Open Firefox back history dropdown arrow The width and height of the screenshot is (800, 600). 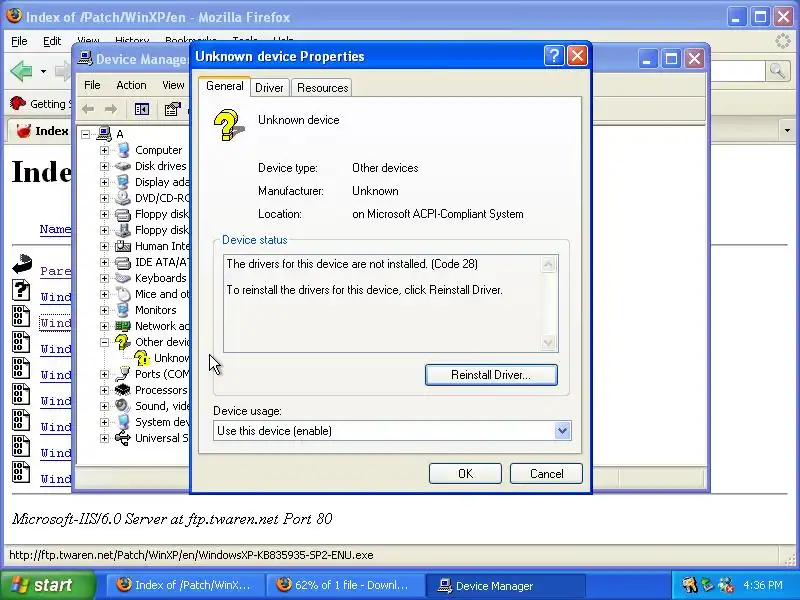pyautogui.click(x=43, y=71)
